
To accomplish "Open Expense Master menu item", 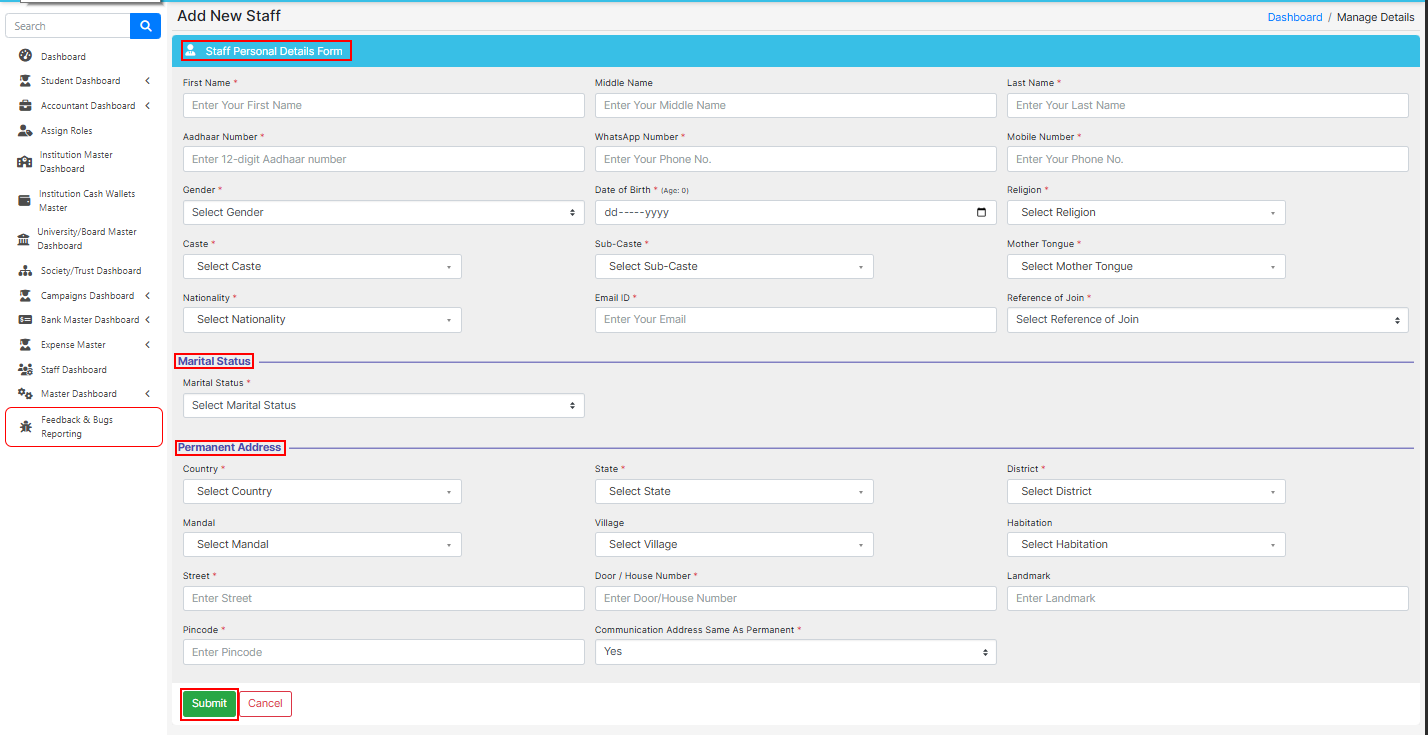I will point(73,345).
